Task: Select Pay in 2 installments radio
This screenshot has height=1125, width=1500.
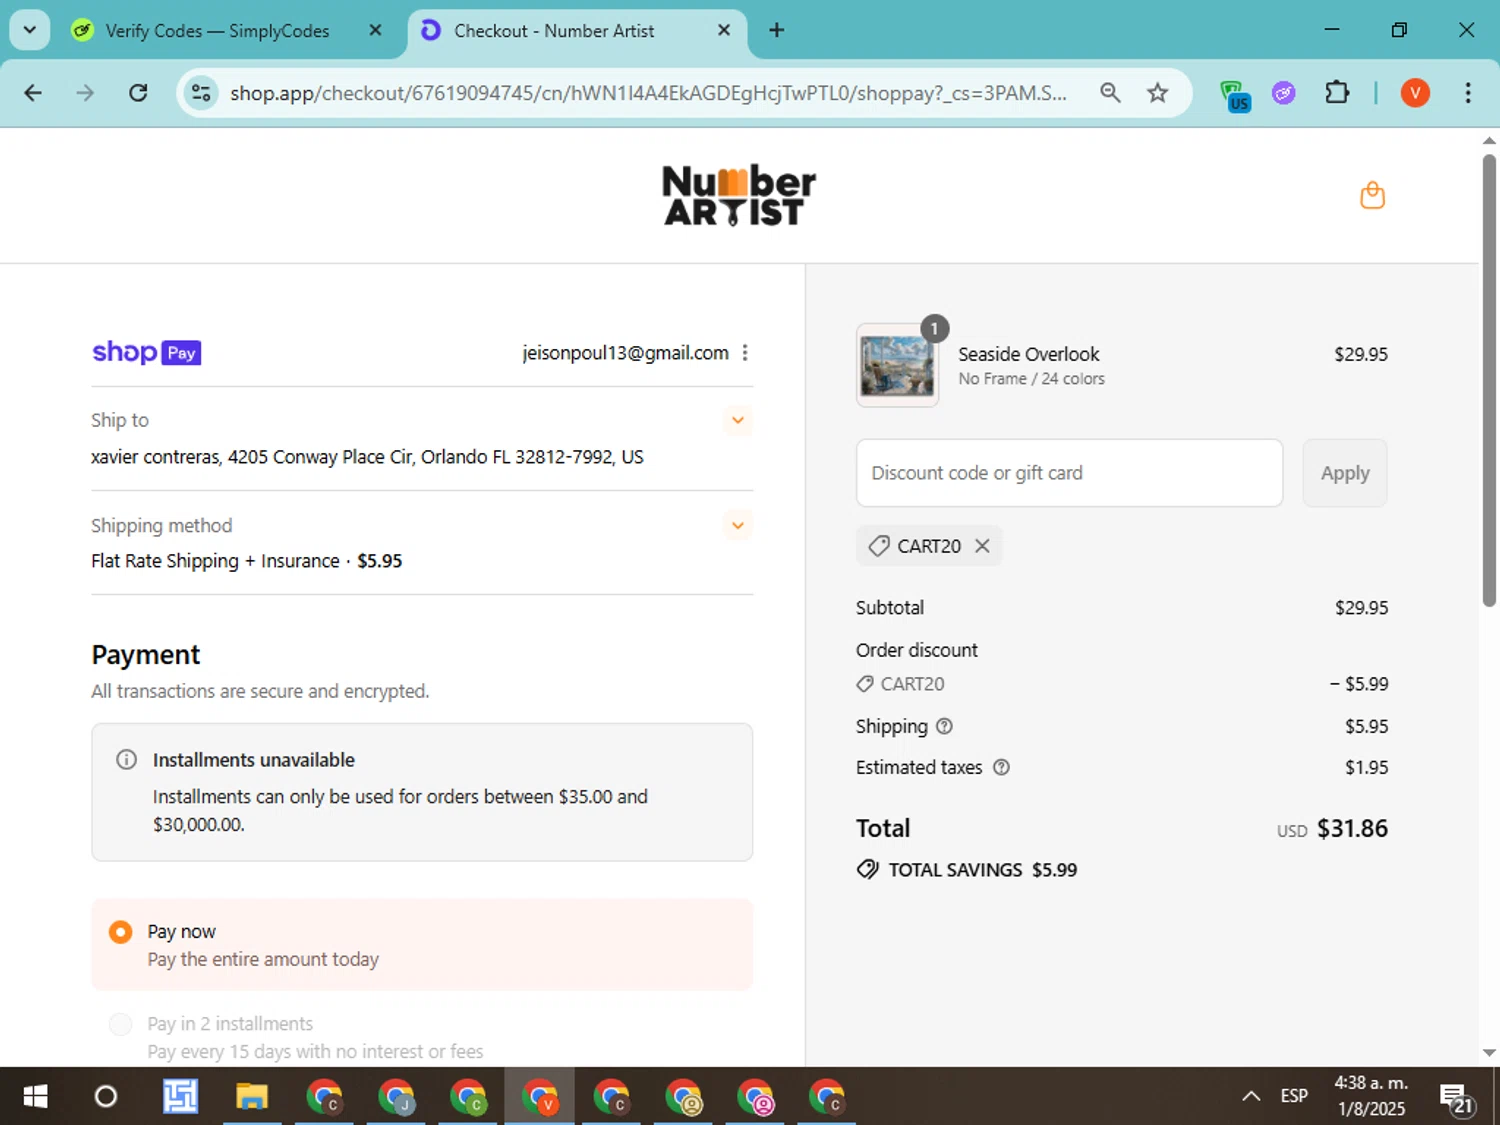Action: coord(120,1024)
